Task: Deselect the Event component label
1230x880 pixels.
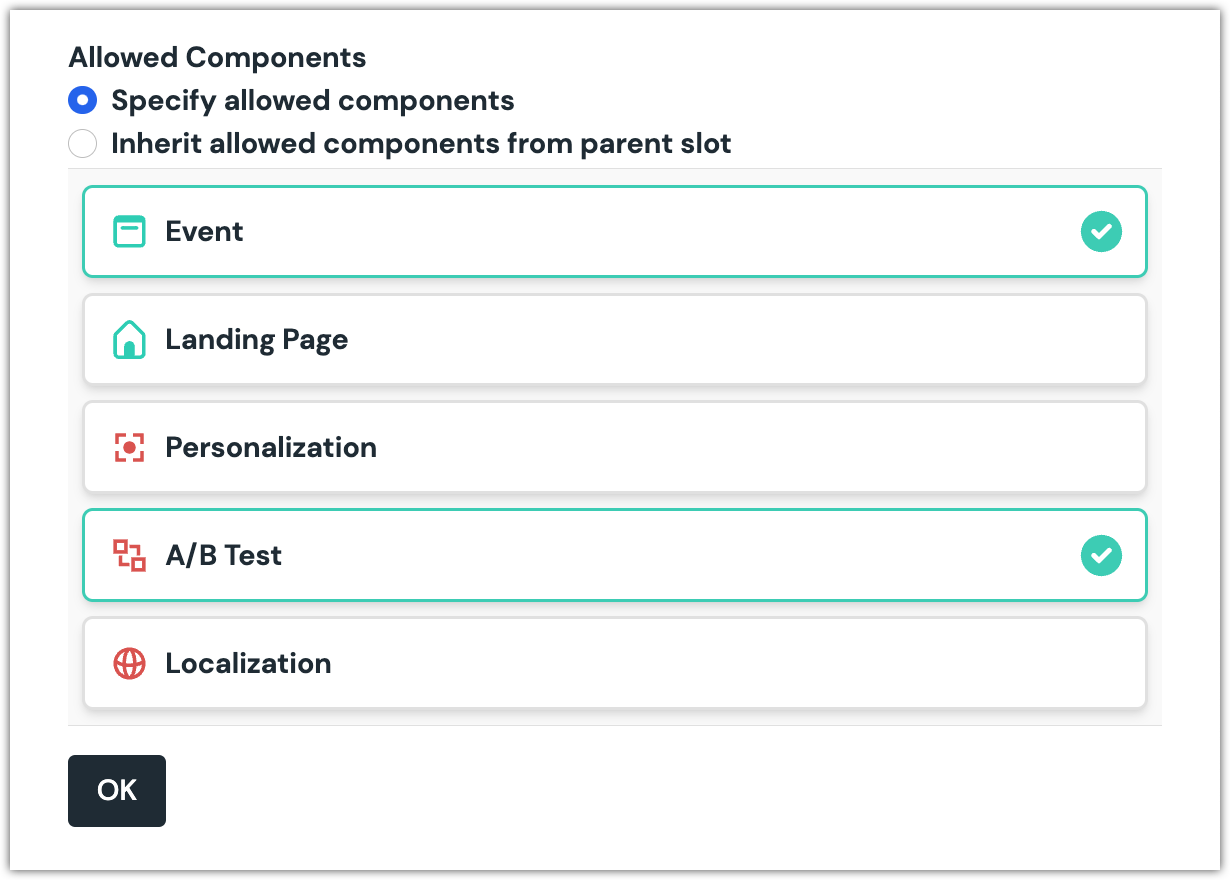Action: click(204, 232)
